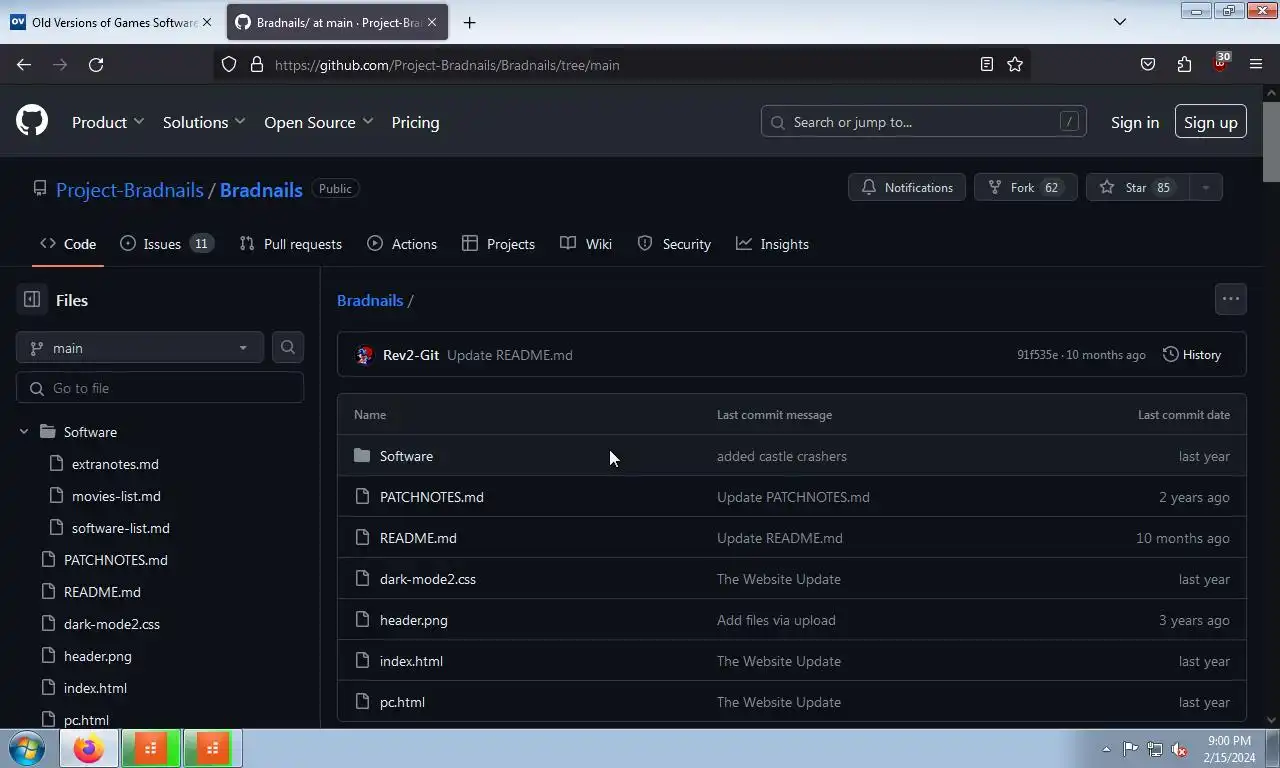Click the uBlock extension badge showing 30
The height and width of the screenshot is (768, 1280).
[x=1220, y=63]
